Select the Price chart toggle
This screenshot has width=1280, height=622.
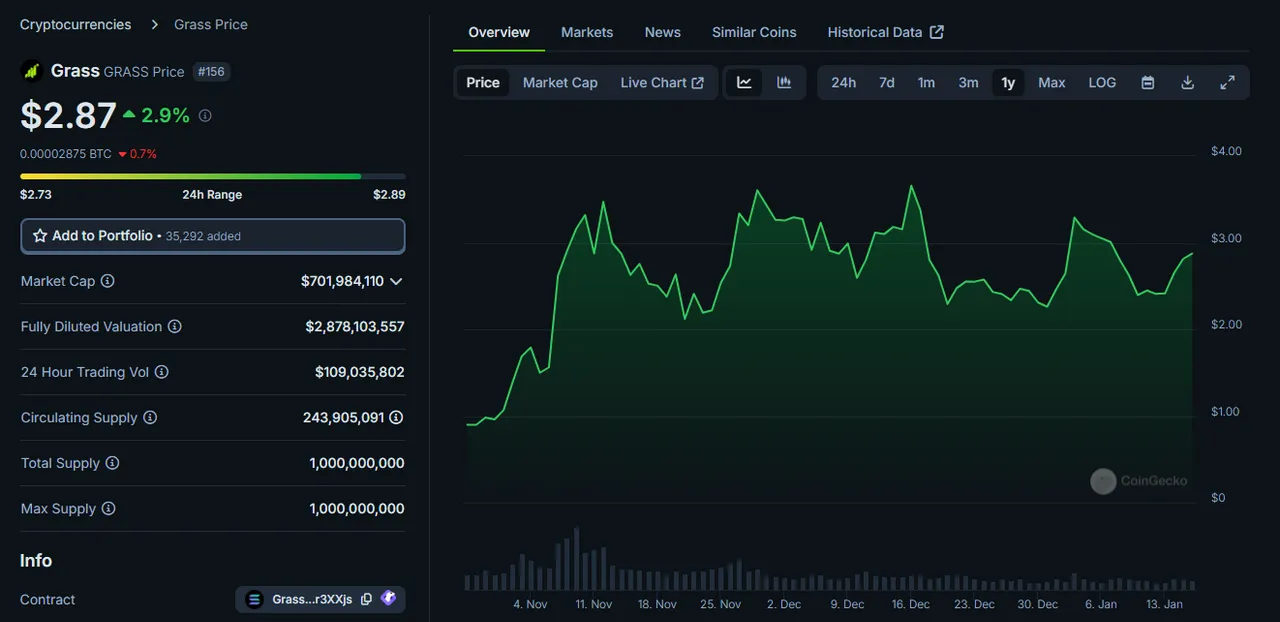483,83
